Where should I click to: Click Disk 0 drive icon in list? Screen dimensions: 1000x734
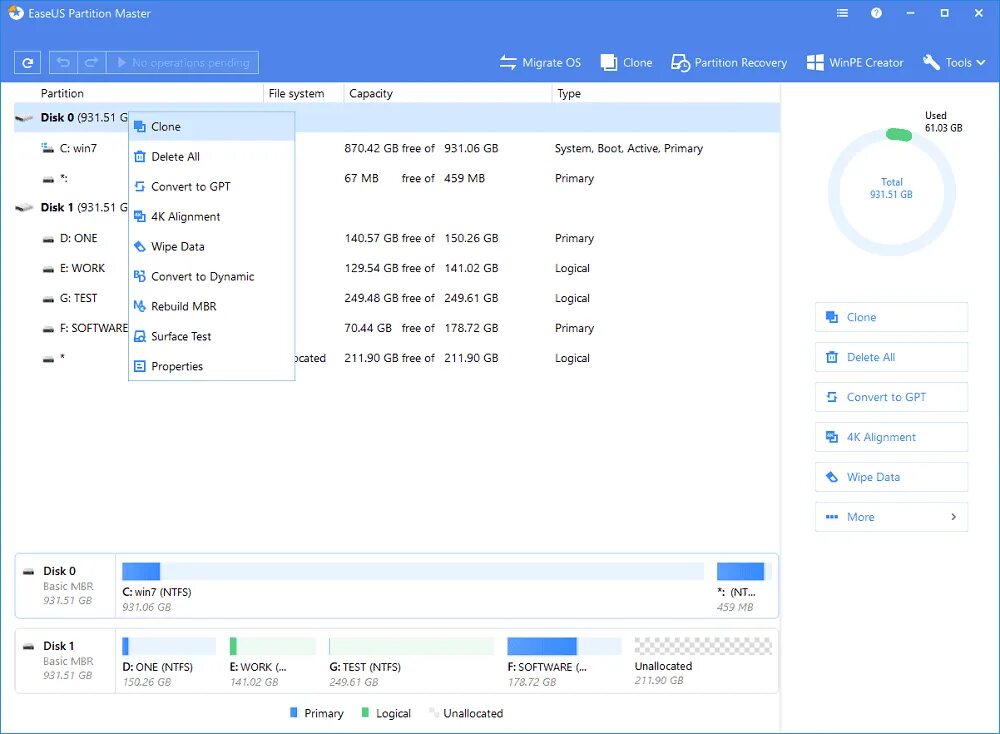pos(24,118)
